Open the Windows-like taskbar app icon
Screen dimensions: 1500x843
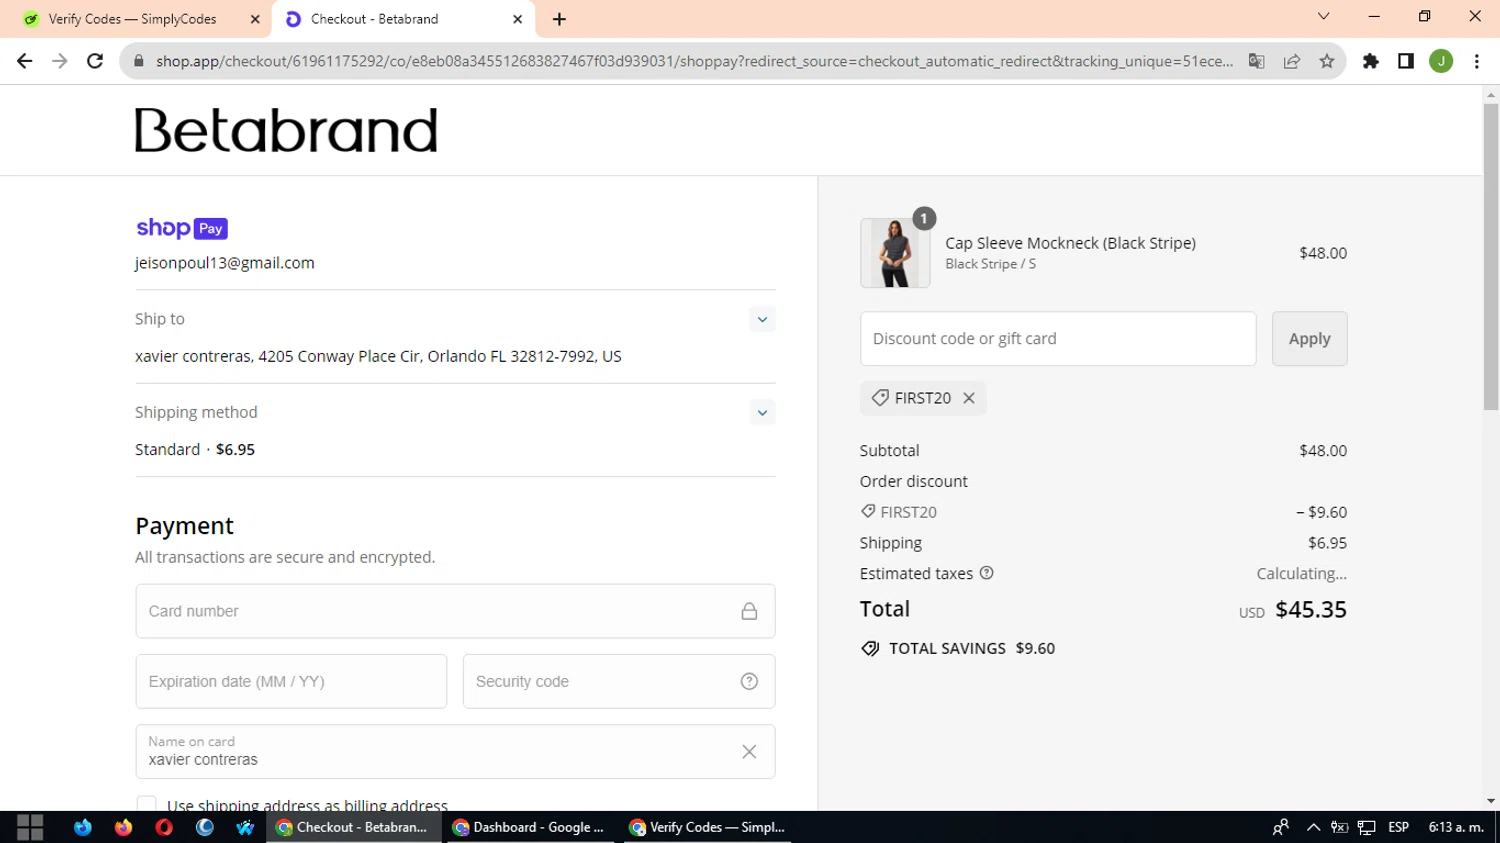click(246, 827)
